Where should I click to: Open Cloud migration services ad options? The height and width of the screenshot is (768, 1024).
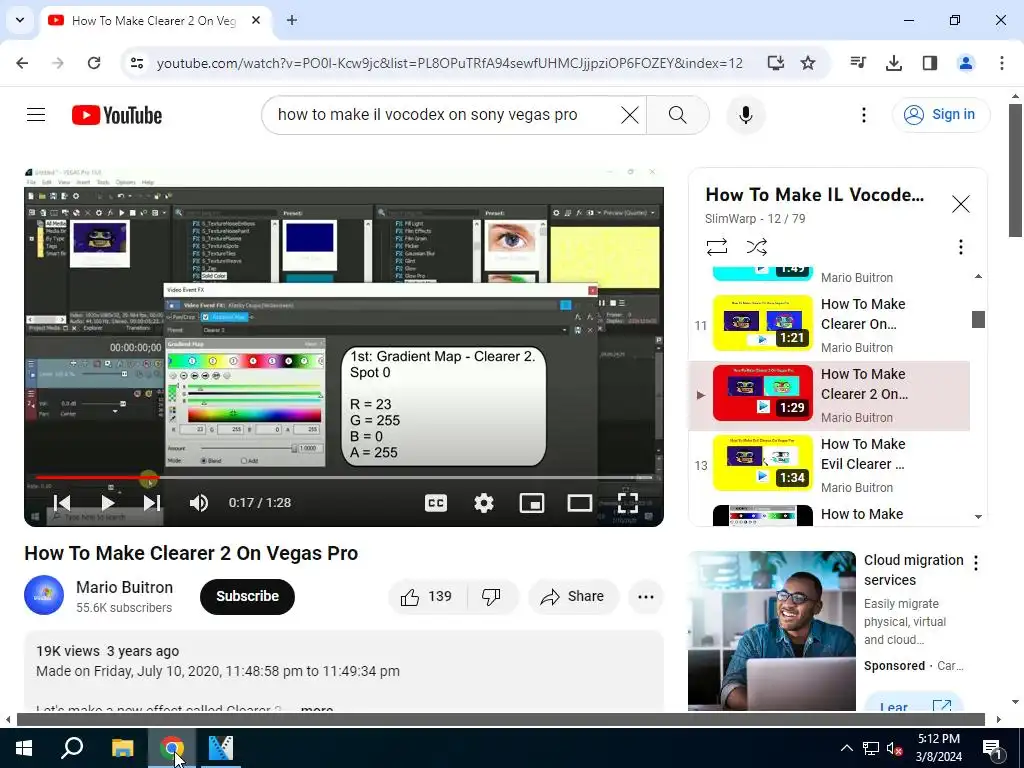pyautogui.click(x=976, y=563)
